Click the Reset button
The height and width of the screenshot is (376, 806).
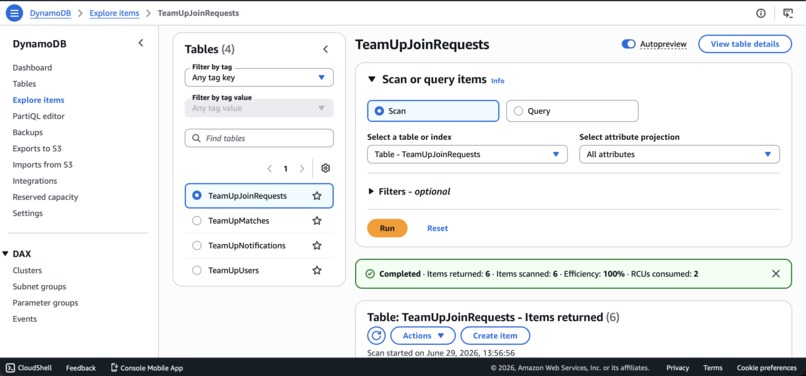pyautogui.click(x=437, y=228)
